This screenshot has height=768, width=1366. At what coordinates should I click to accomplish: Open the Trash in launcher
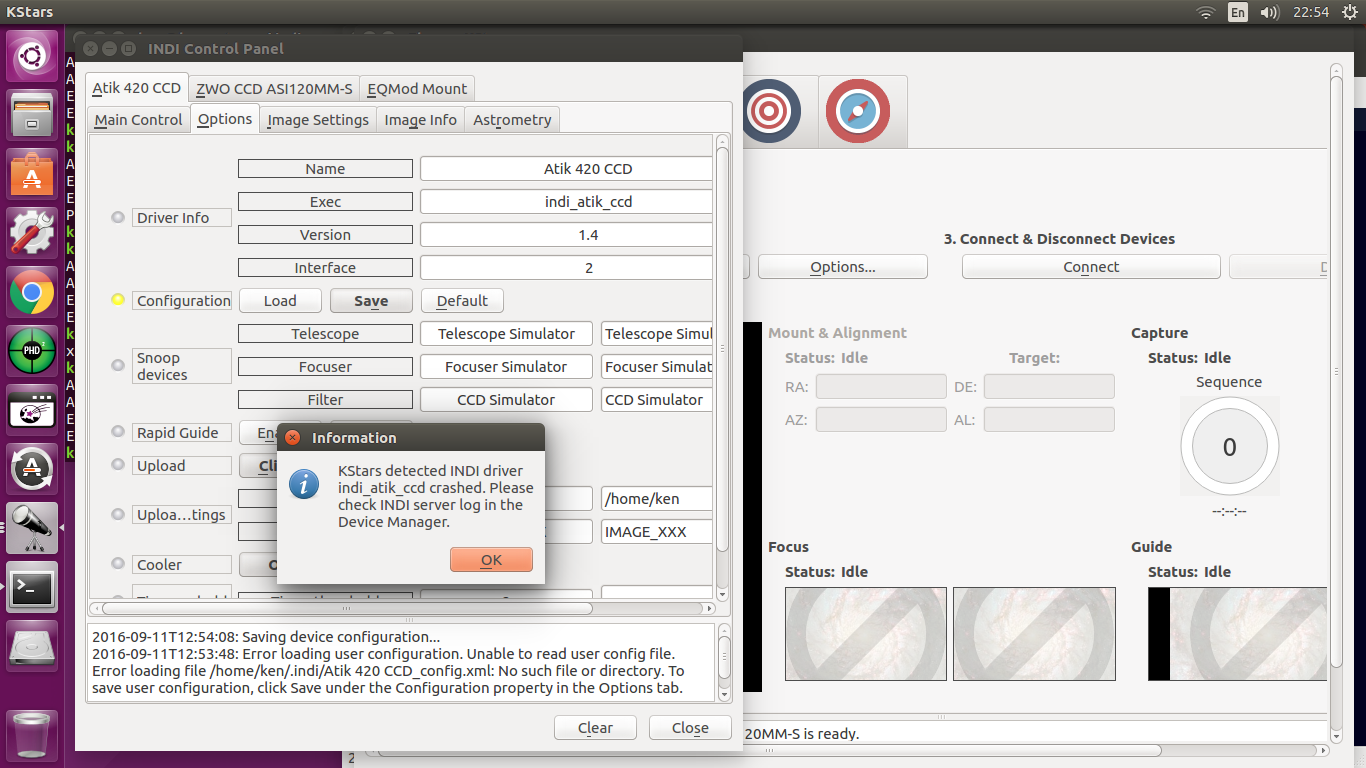coord(32,735)
